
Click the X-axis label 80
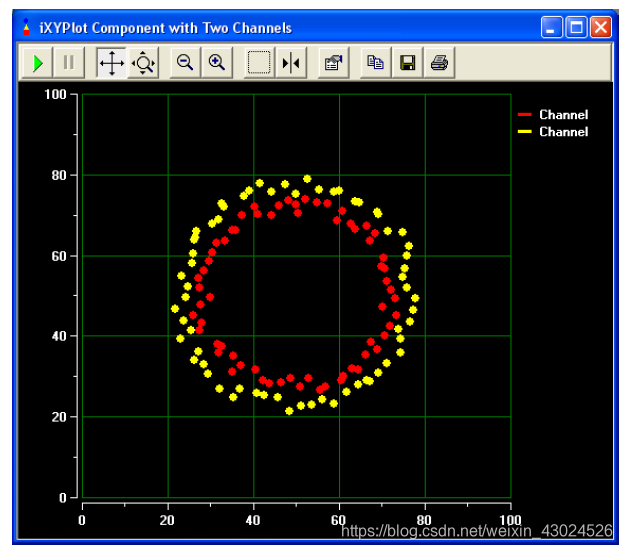[424, 520]
